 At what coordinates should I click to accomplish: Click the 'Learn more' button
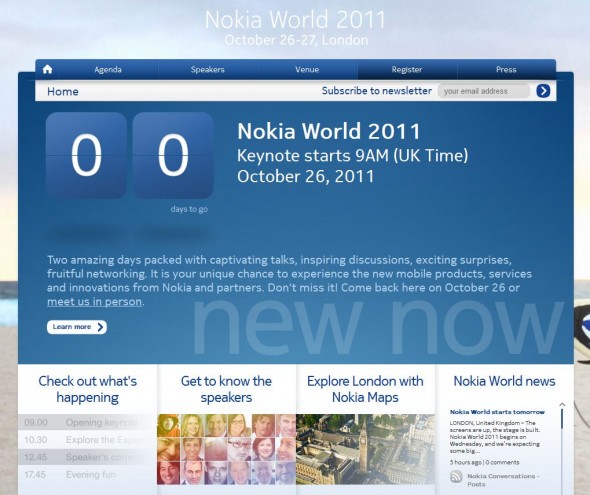pyautogui.click(x=77, y=327)
